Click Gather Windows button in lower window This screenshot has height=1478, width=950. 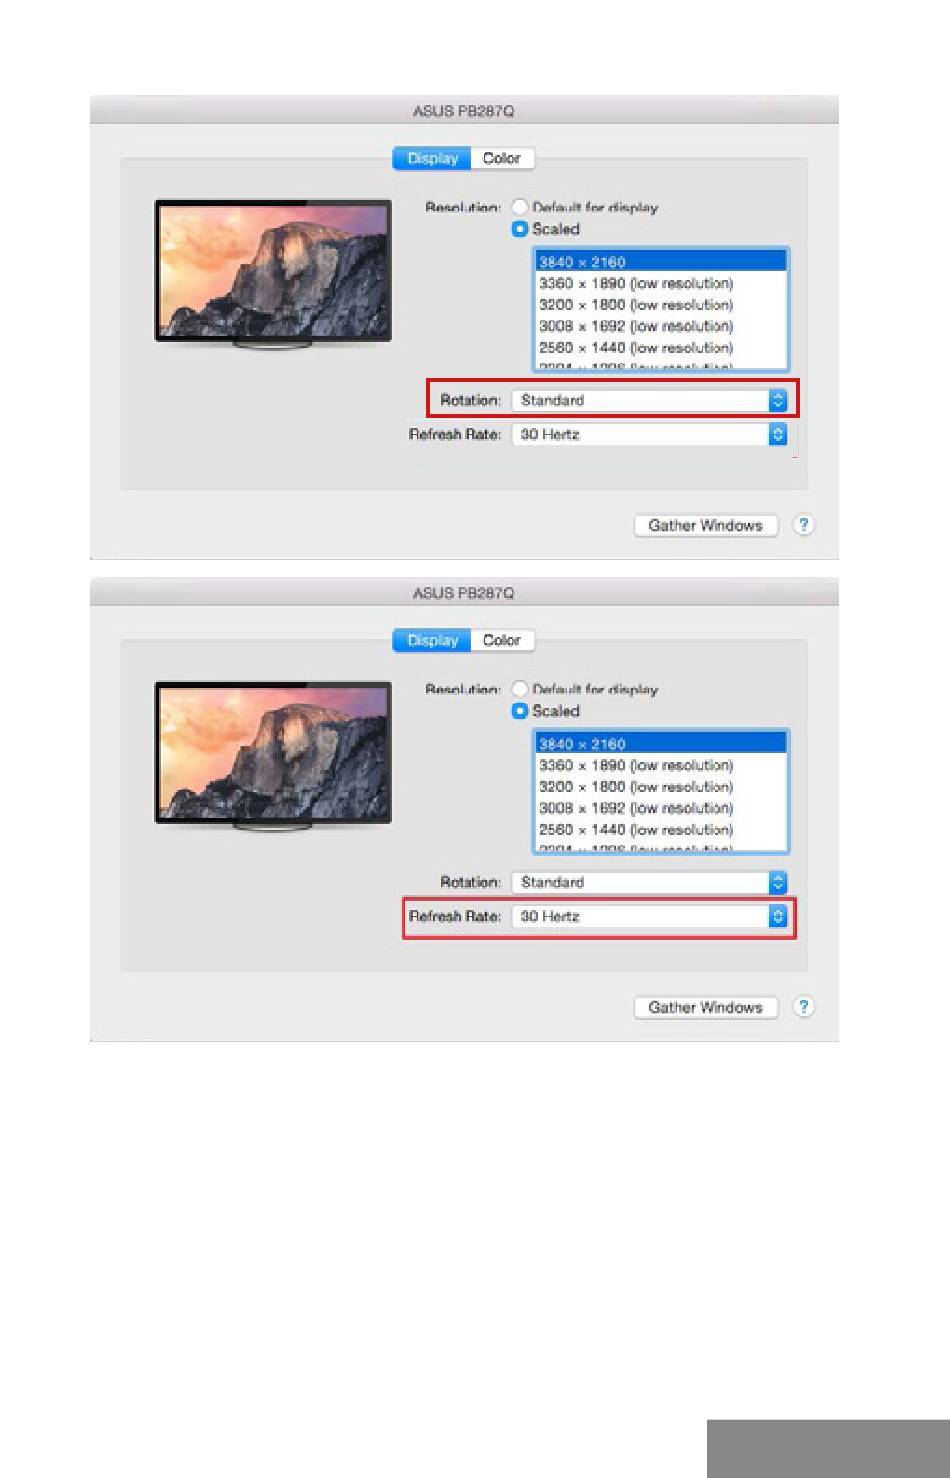(x=706, y=1007)
